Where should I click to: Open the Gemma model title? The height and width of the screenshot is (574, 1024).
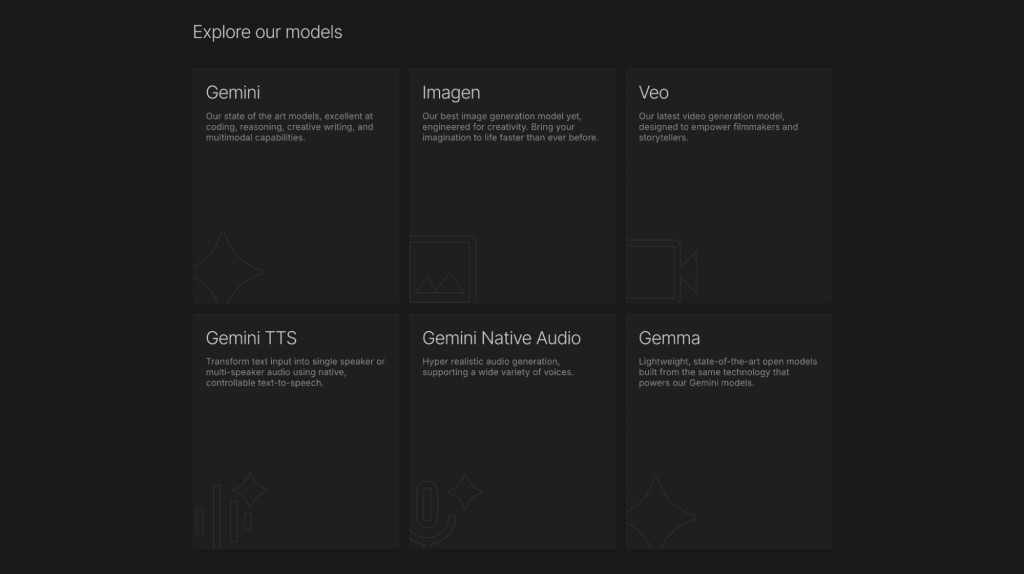pos(669,338)
